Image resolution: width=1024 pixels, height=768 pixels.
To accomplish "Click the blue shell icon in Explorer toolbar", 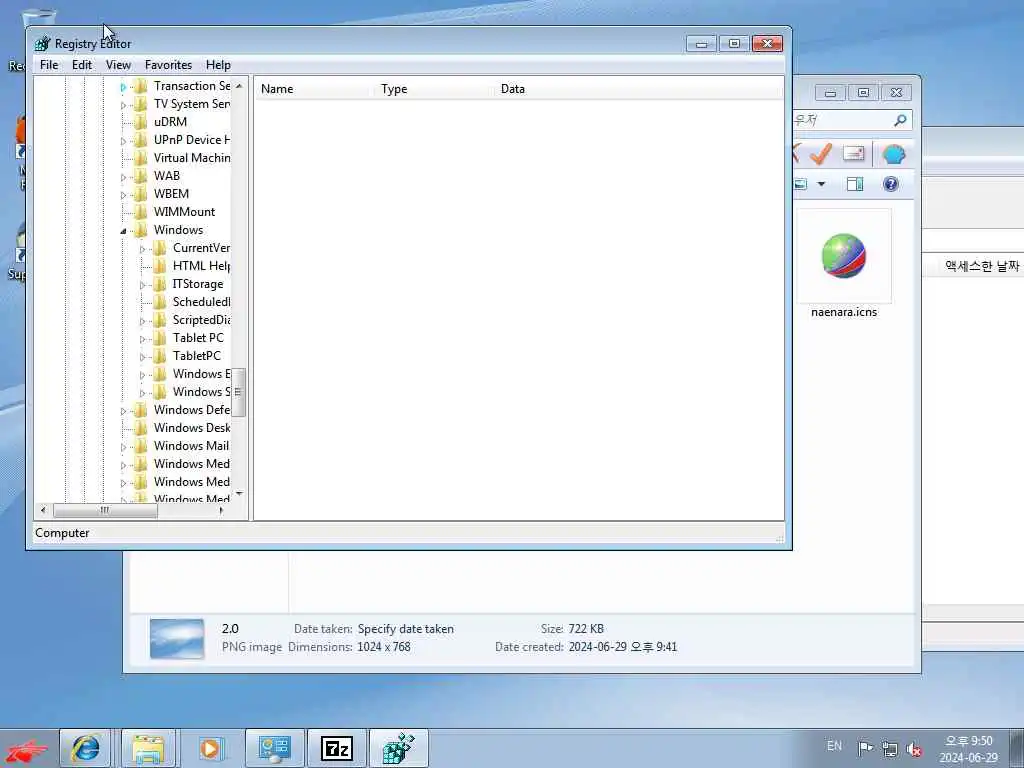I will tap(893, 155).
